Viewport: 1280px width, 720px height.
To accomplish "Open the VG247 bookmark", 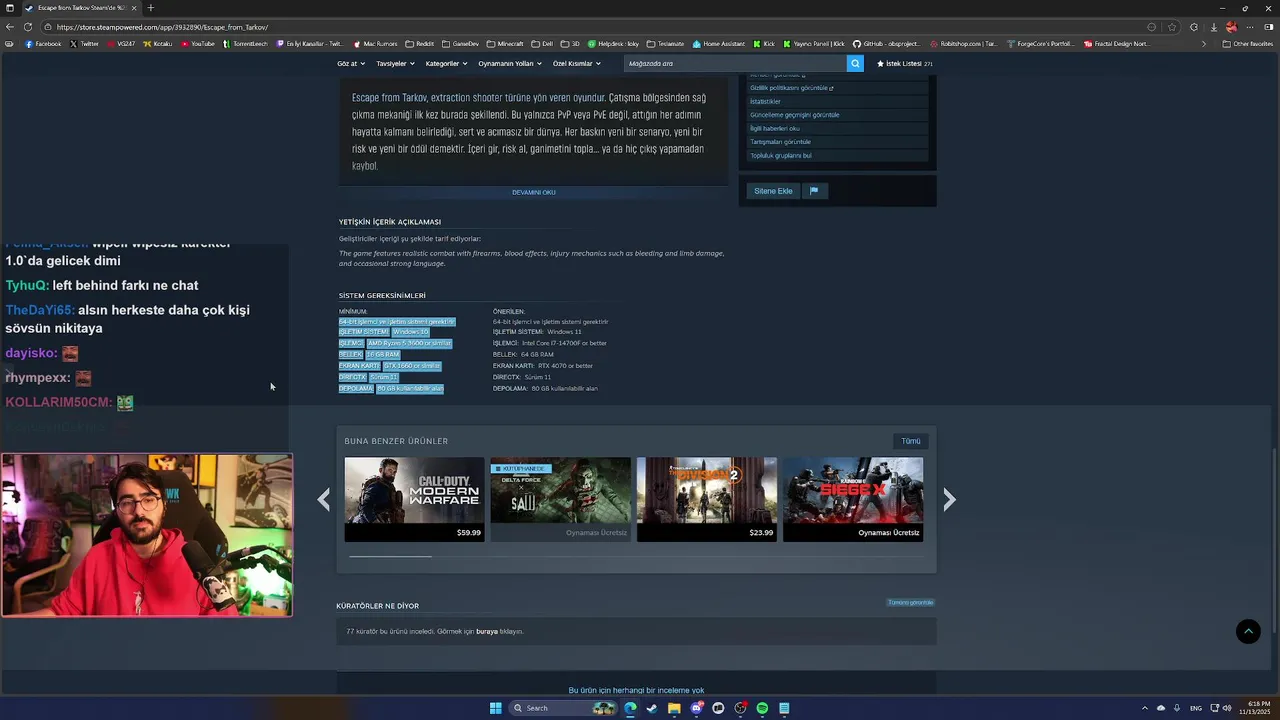I will pos(121,44).
